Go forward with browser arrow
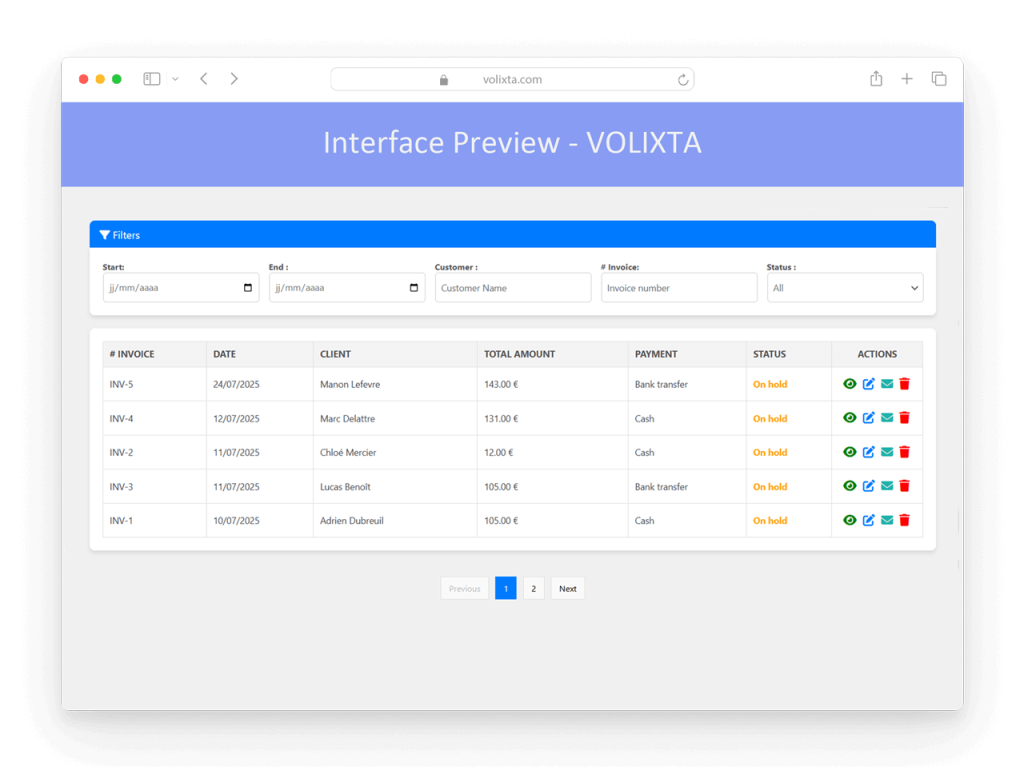The image size is (1024, 767). coord(234,79)
